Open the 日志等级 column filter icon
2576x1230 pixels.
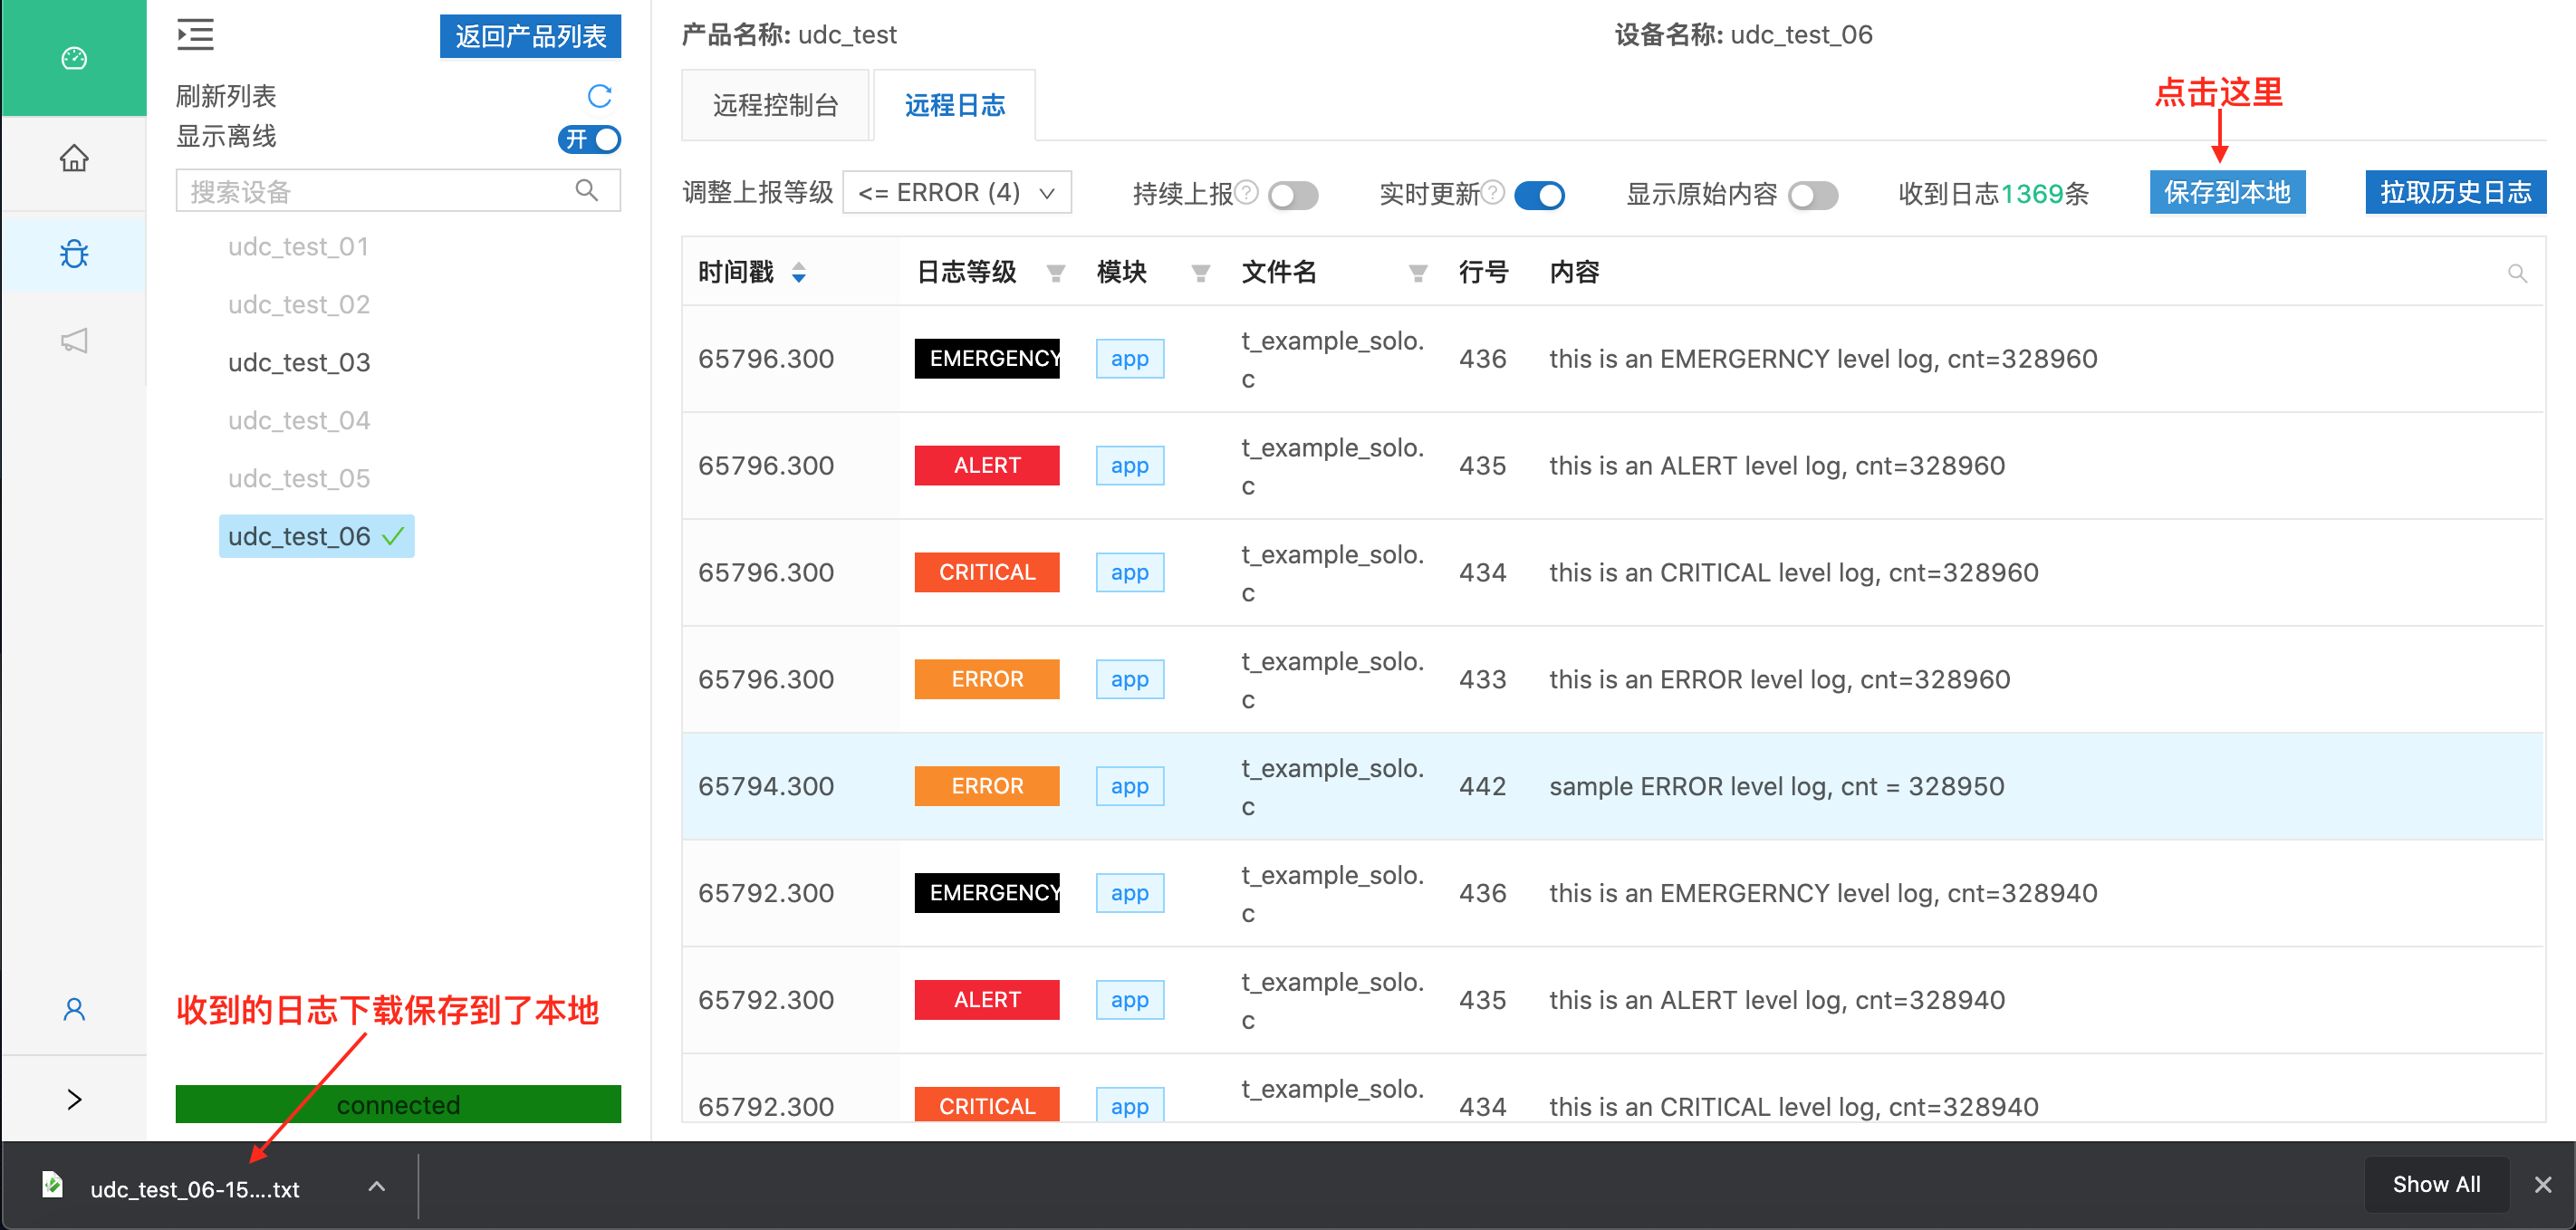(x=1055, y=273)
